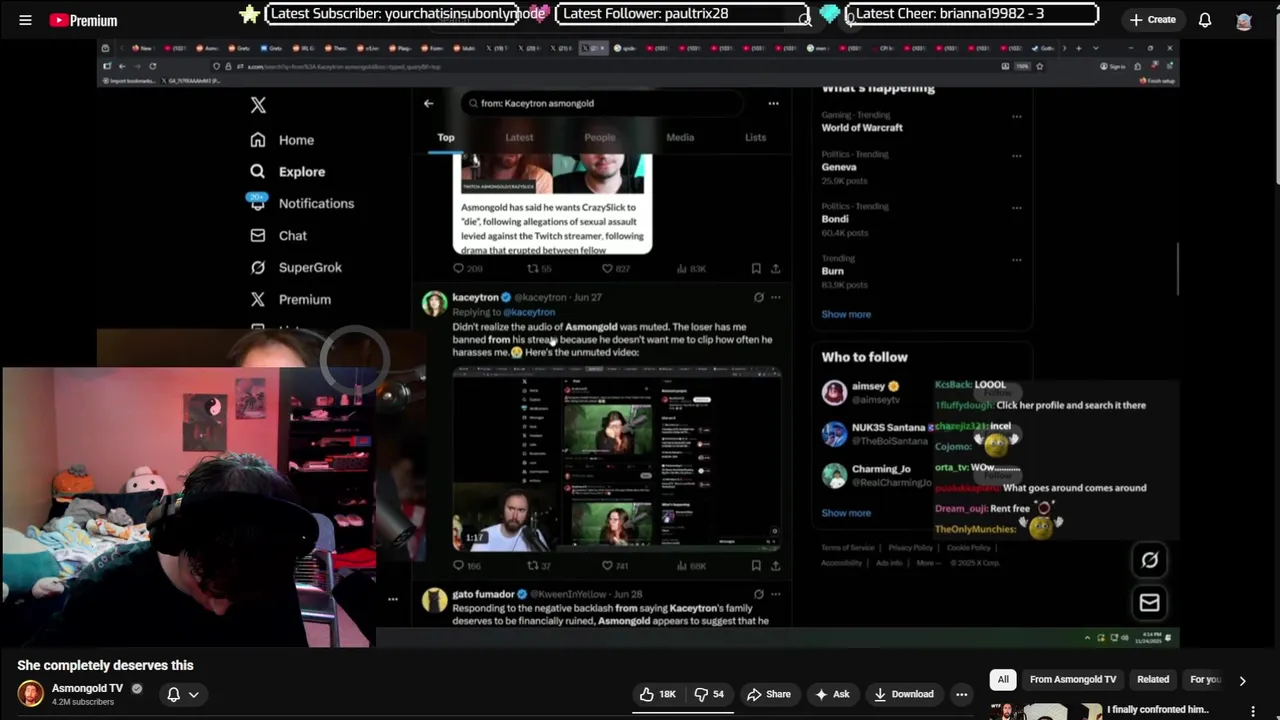The image size is (1280, 720).
Task: Open more actions ellipsis beside Download
Action: 961,694
